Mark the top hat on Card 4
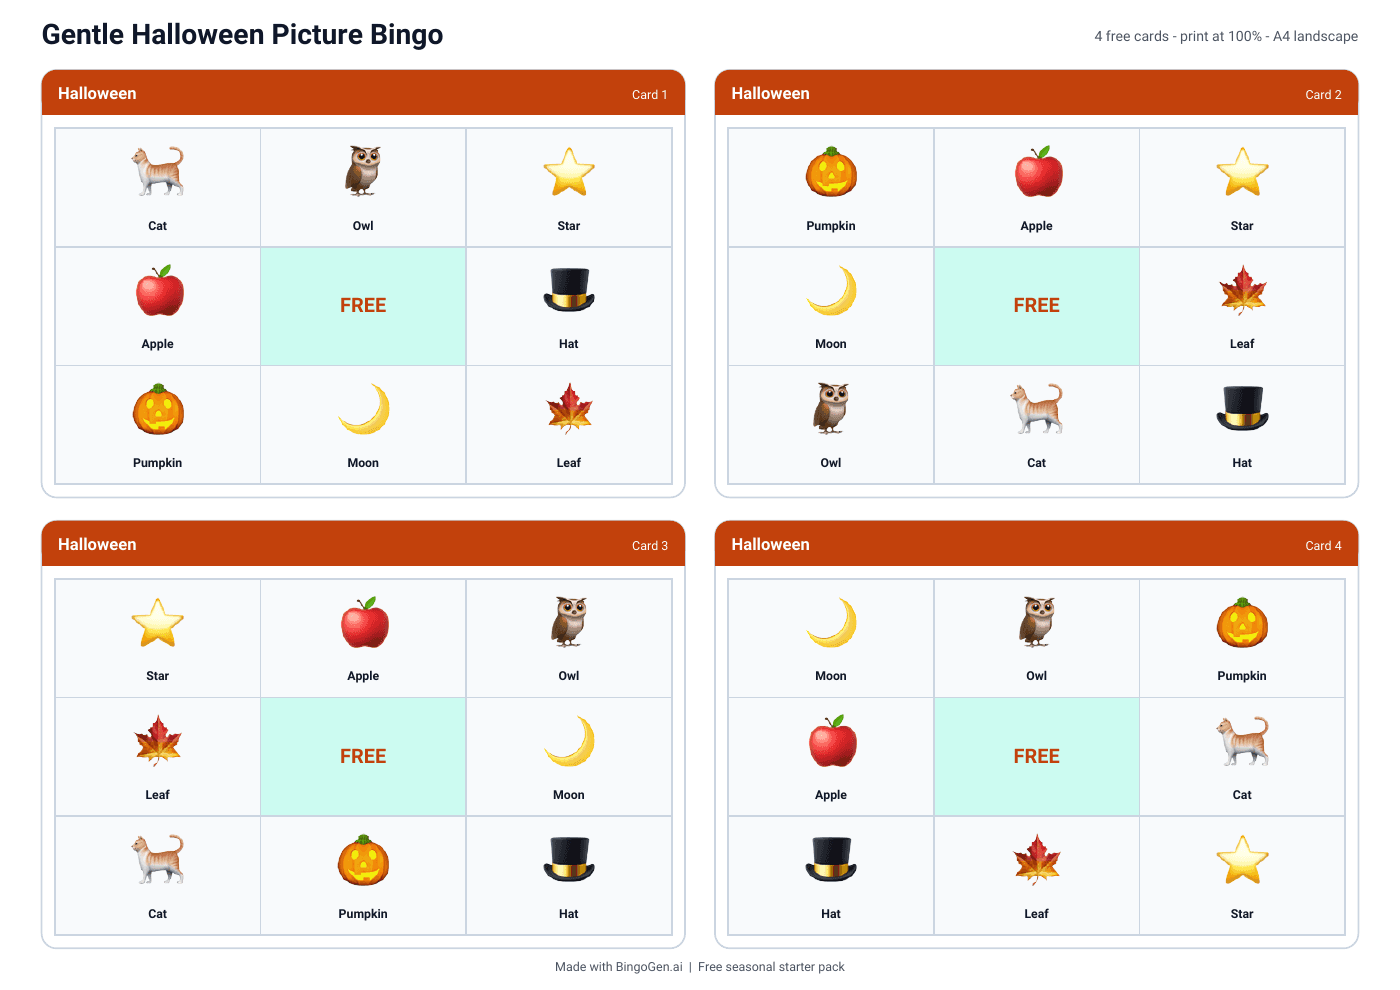Viewport: 1400px width, 990px height. click(x=831, y=859)
